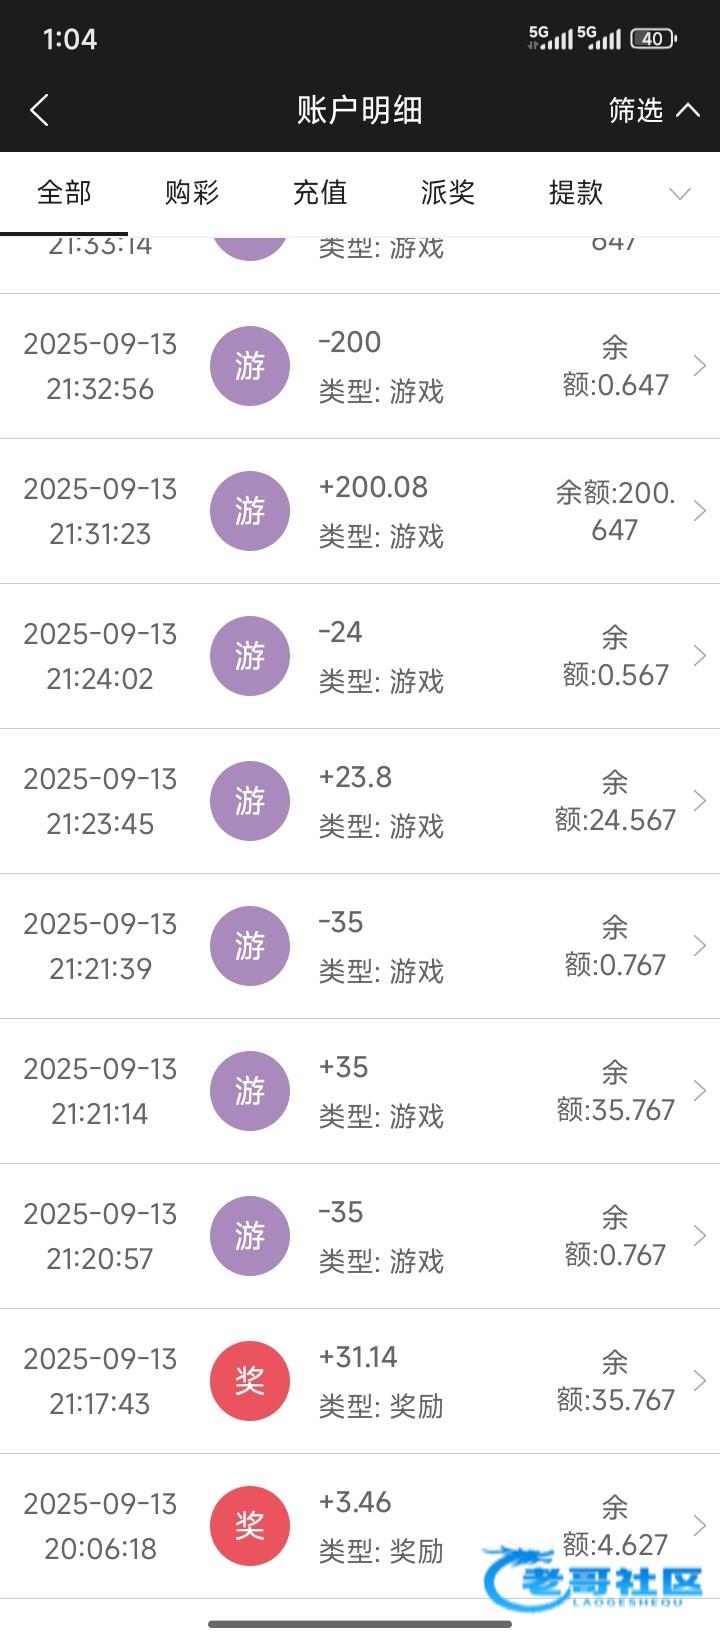Tap the back arrow icon
Image resolution: width=720 pixels, height=1640 pixels.
coord(40,110)
